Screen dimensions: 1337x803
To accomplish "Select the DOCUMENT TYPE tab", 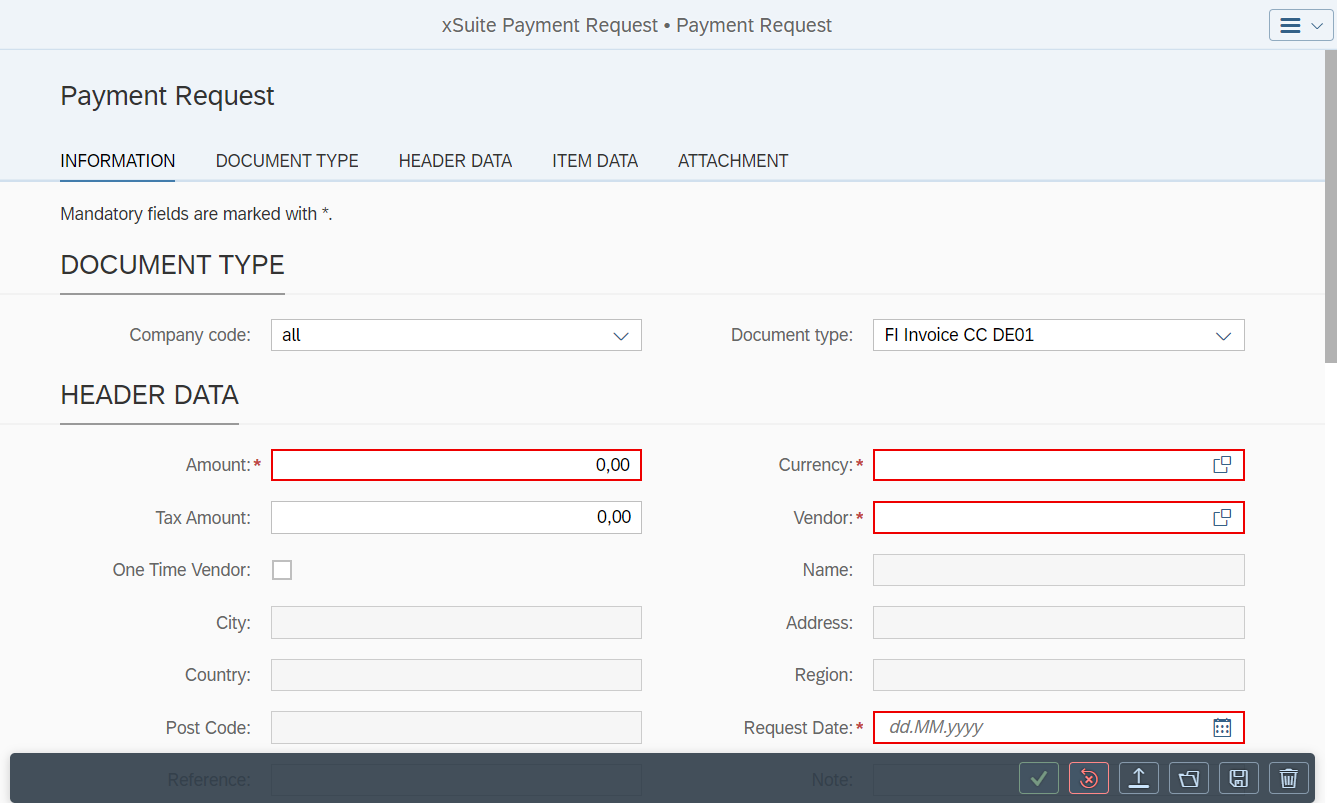I will (287, 161).
